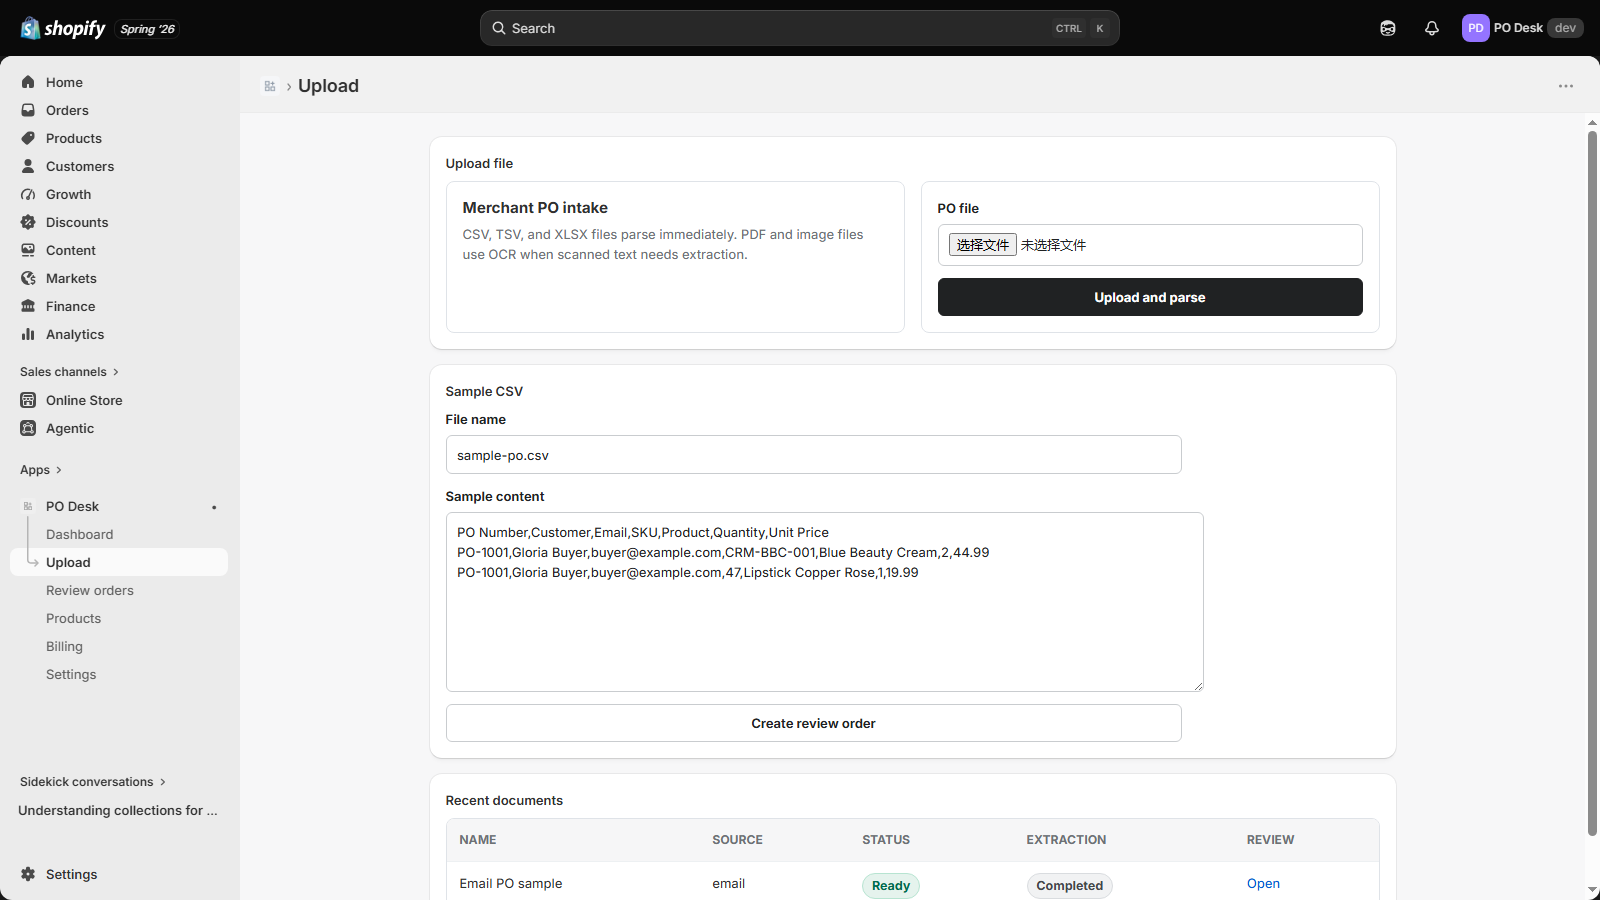Click the Ready status badge
1600x900 pixels.
coord(891,885)
